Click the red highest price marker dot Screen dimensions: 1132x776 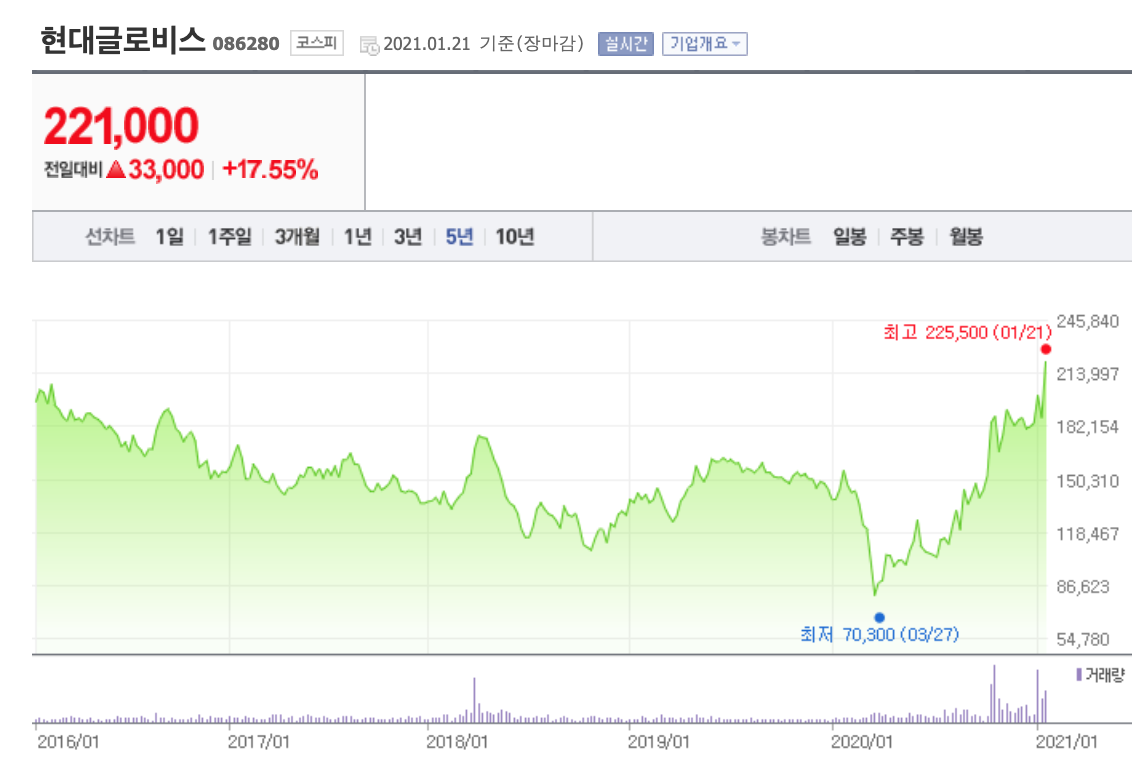(x=1045, y=349)
